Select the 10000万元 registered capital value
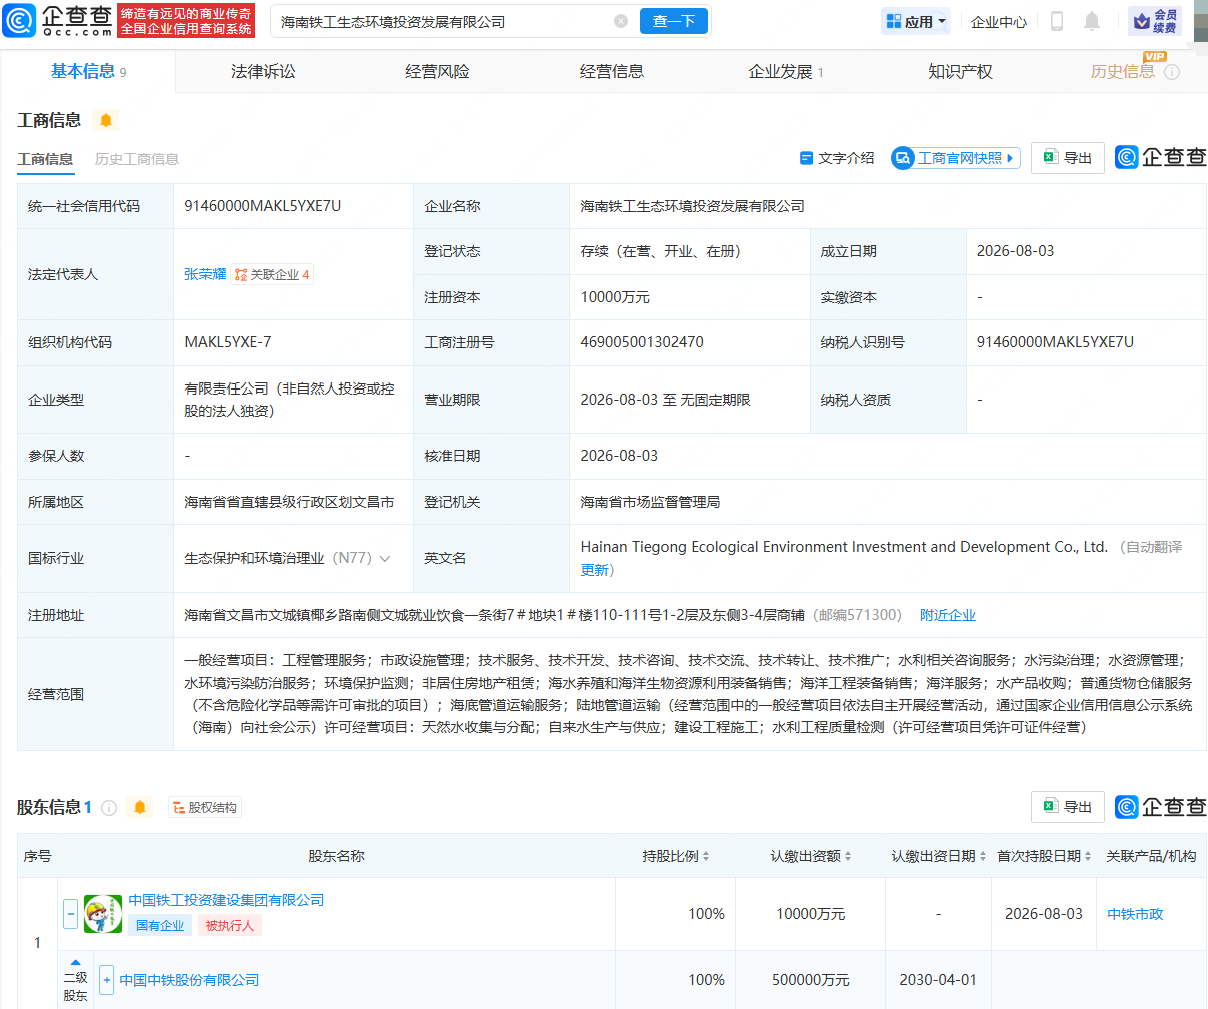1208x1009 pixels. click(615, 297)
